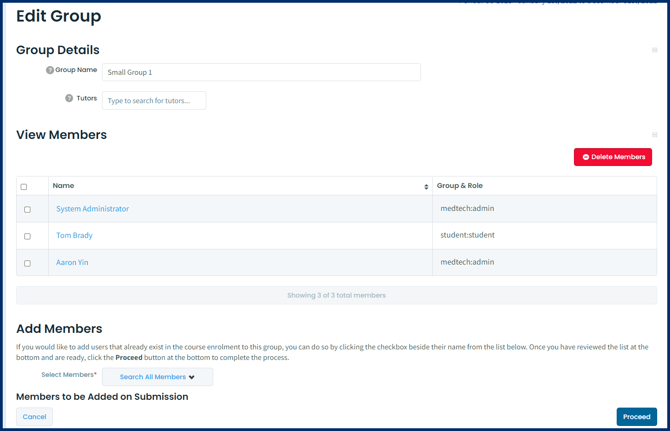The width and height of the screenshot is (670, 431).
Task: Click the Showing 3 of 3 total members text
Action: 336,295
